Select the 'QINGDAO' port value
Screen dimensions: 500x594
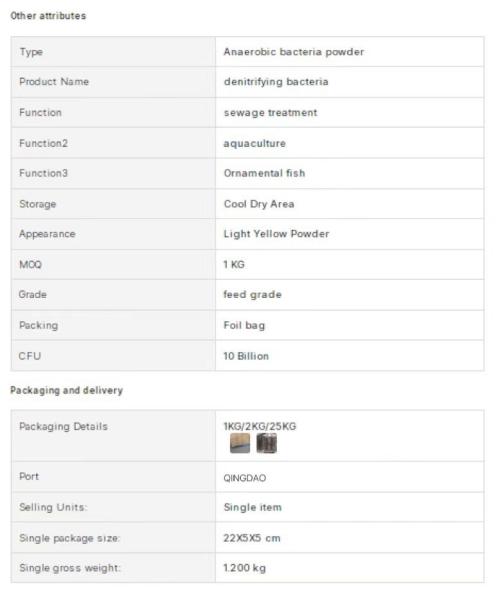[x=244, y=478]
